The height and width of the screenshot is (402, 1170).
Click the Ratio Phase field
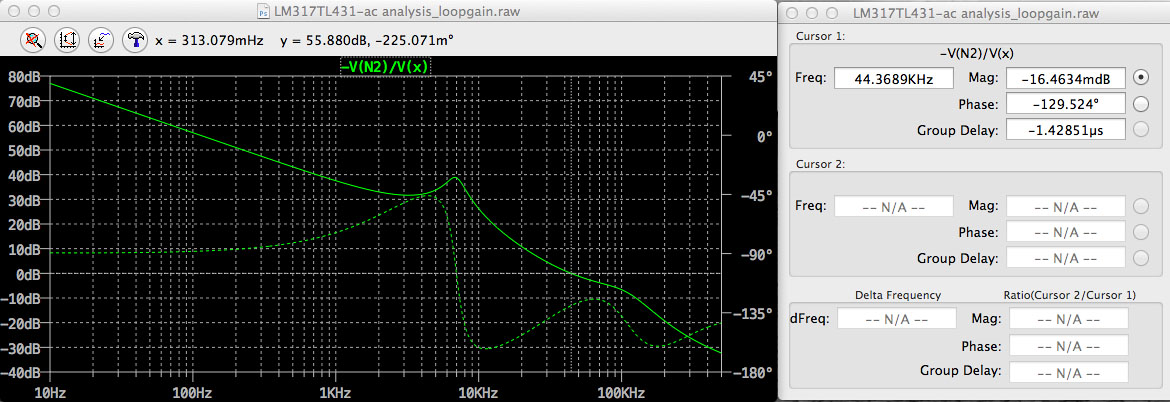click(1069, 345)
